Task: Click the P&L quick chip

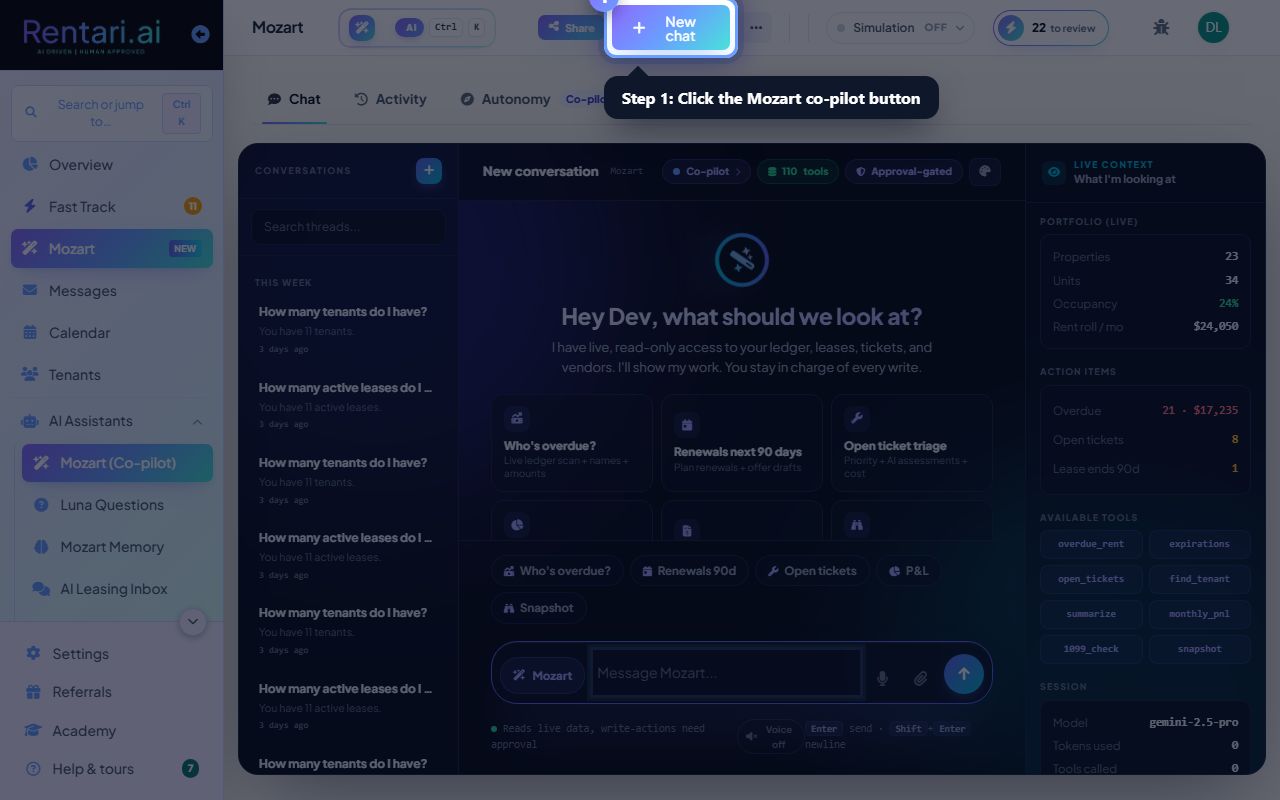Action: pos(909,571)
